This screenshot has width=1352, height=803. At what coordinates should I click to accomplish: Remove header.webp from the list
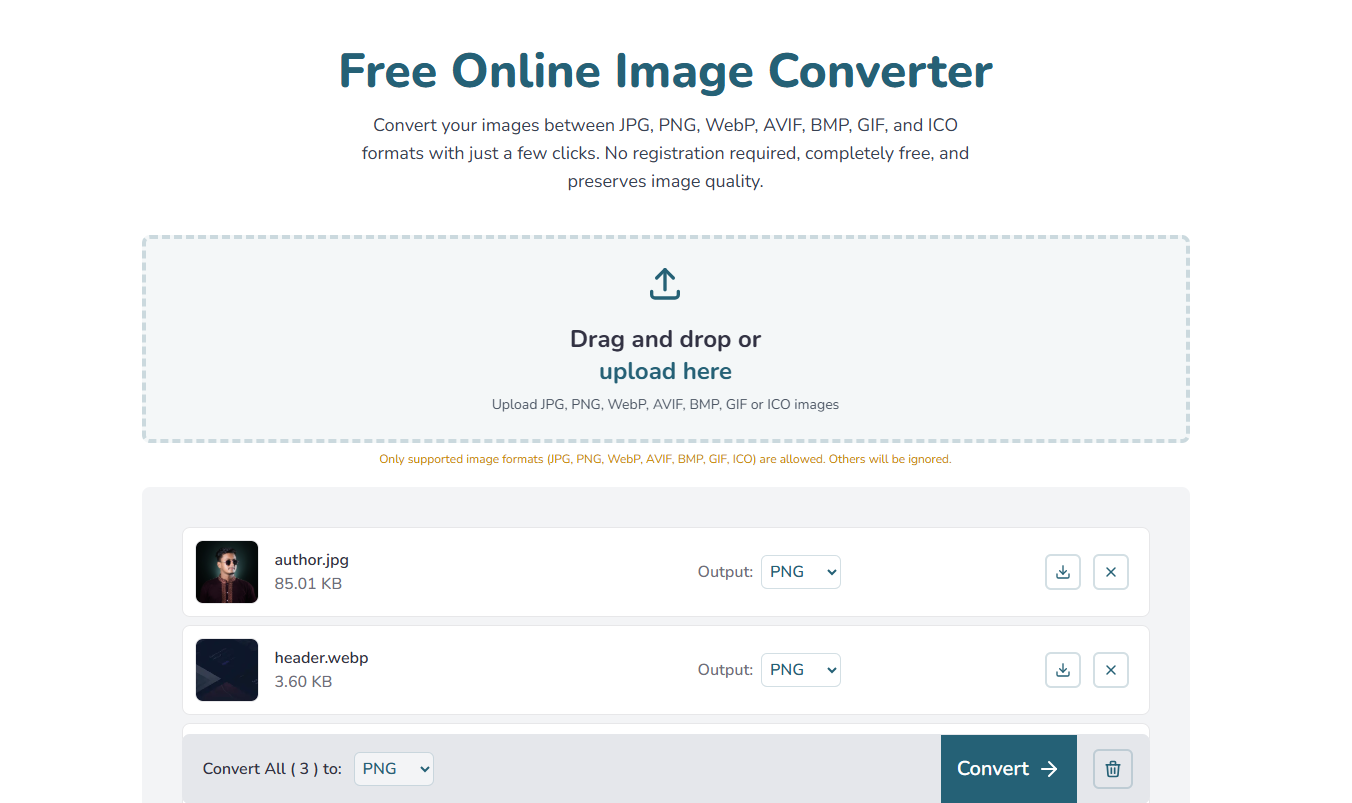pyautogui.click(x=1111, y=669)
